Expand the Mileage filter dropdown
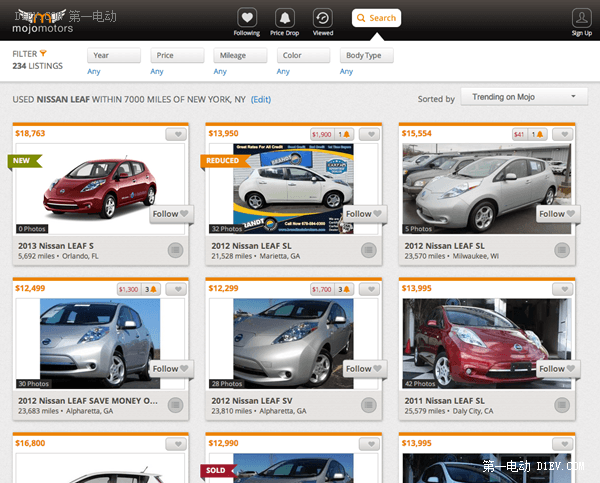The width and height of the screenshot is (600, 483). (240, 55)
